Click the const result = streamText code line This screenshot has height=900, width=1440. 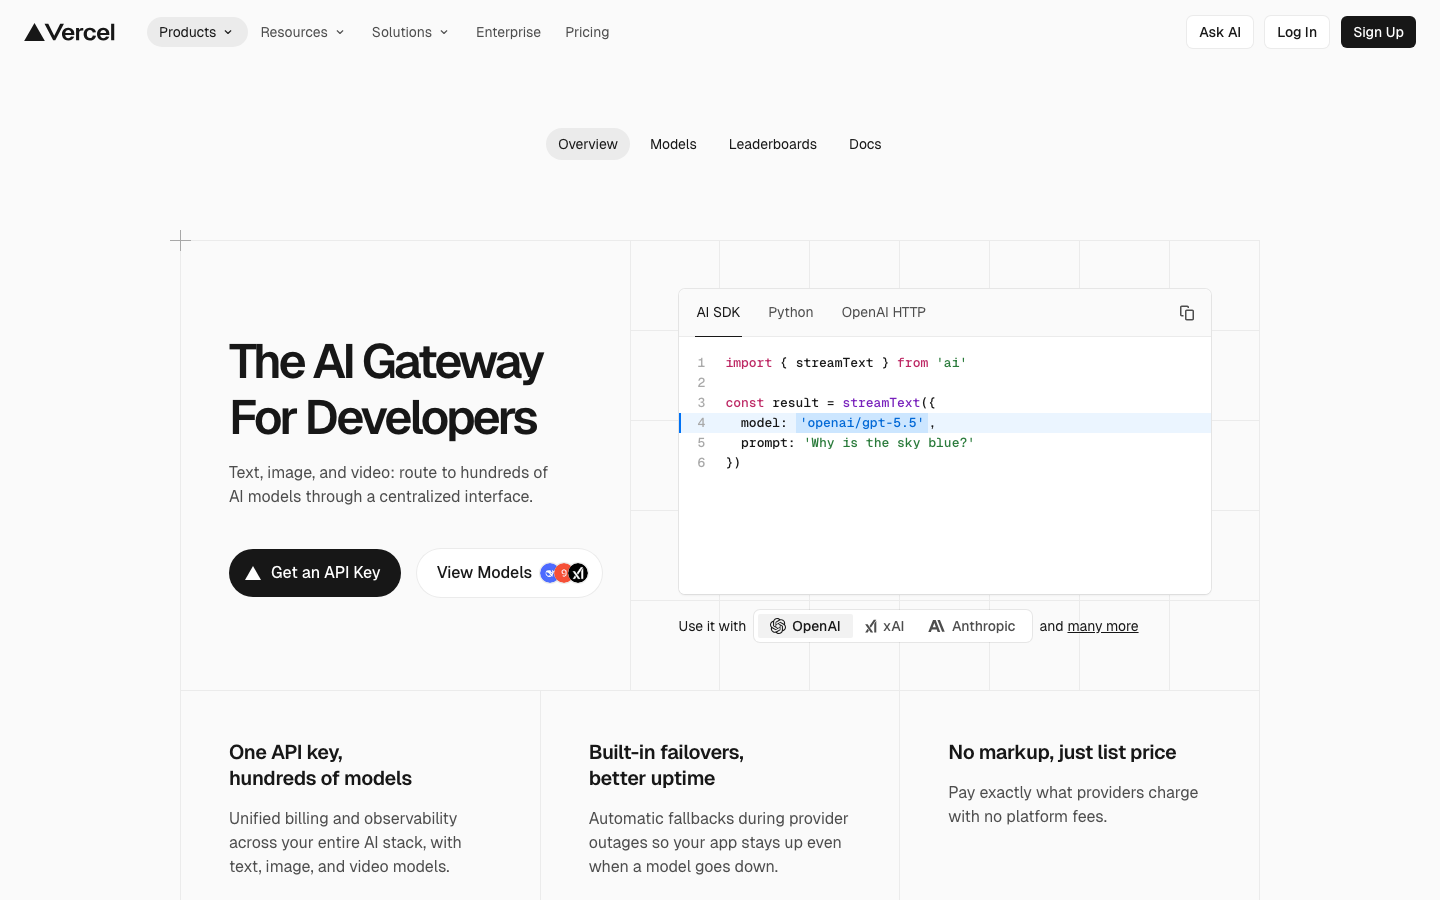(x=831, y=403)
